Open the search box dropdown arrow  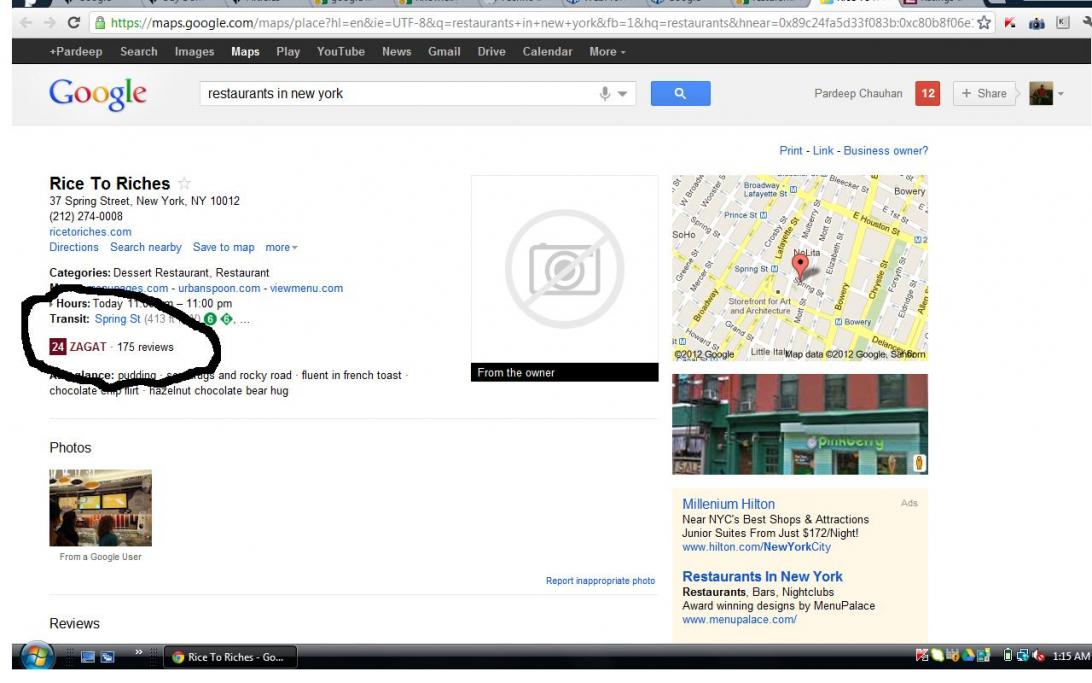coord(623,93)
